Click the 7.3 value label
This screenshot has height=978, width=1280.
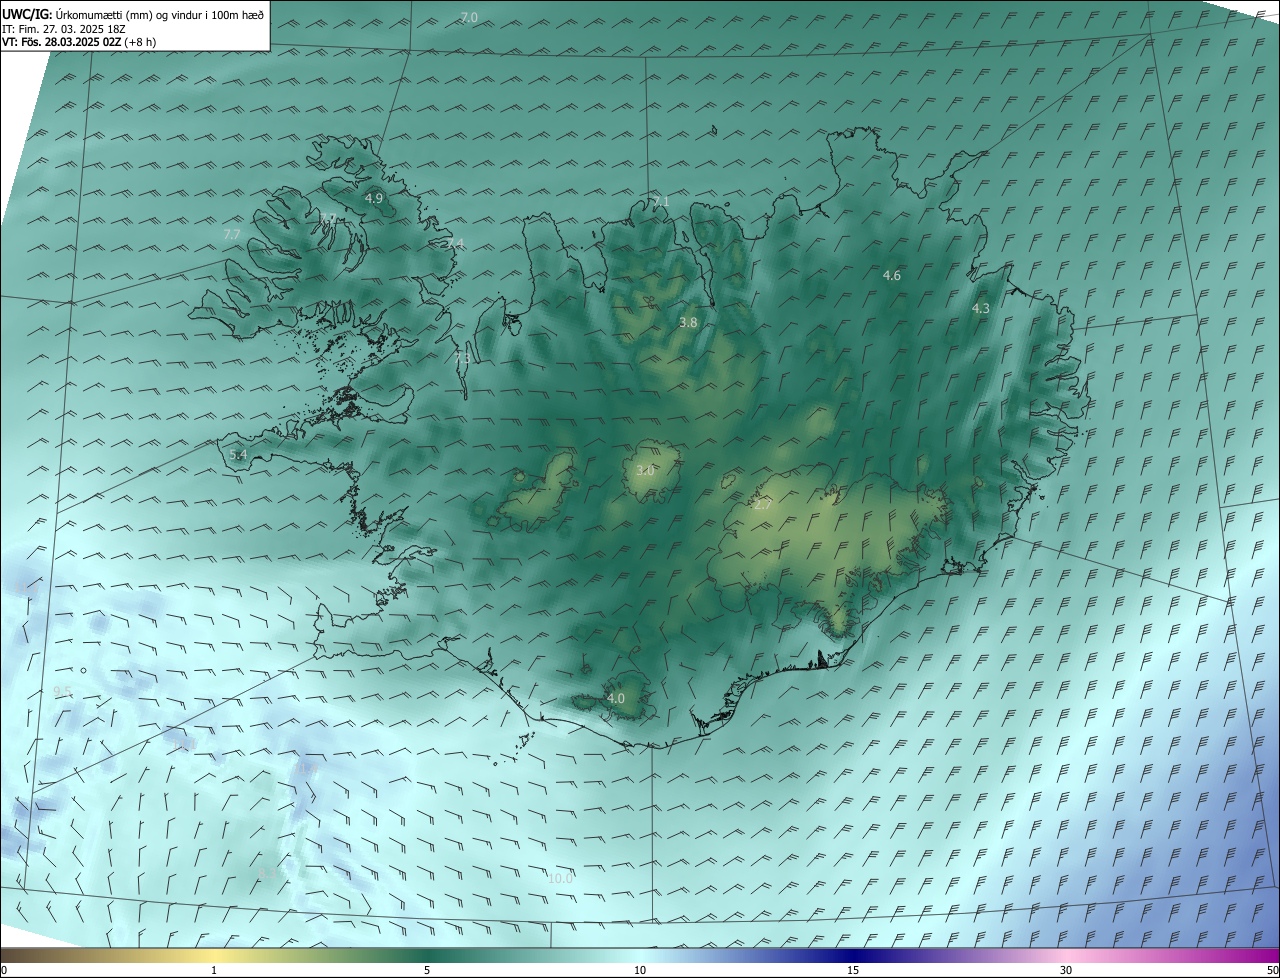click(462, 358)
